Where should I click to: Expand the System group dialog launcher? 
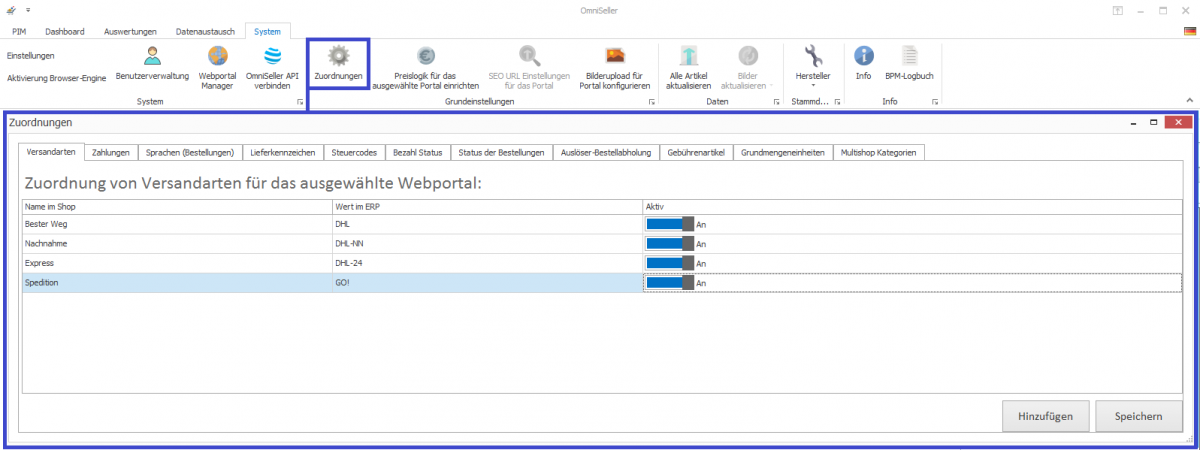(299, 102)
